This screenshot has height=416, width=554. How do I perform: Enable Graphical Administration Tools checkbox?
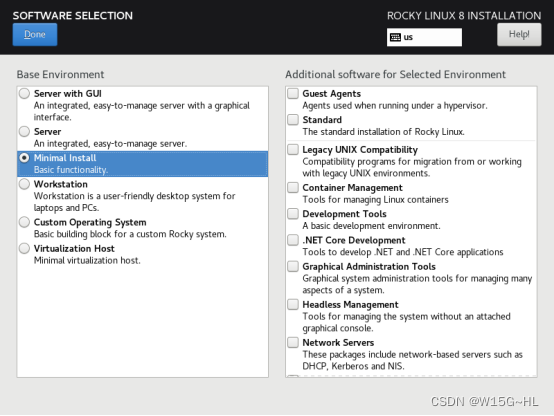293,266
